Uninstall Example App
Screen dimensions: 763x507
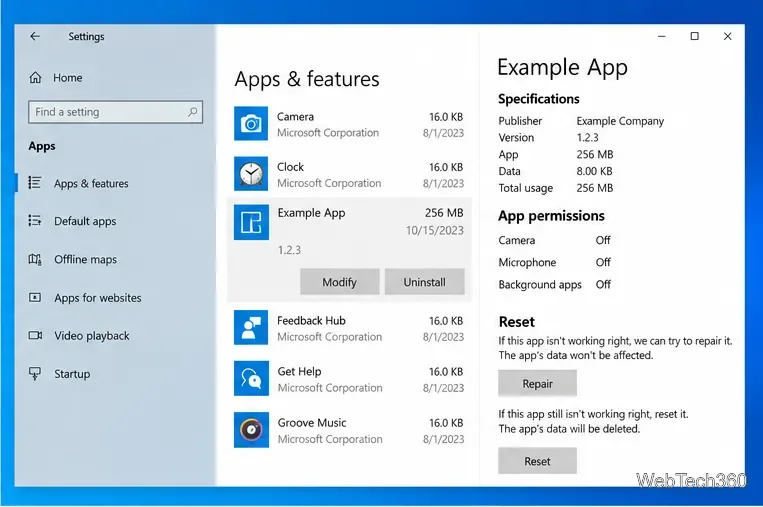[x=424, y=282]
